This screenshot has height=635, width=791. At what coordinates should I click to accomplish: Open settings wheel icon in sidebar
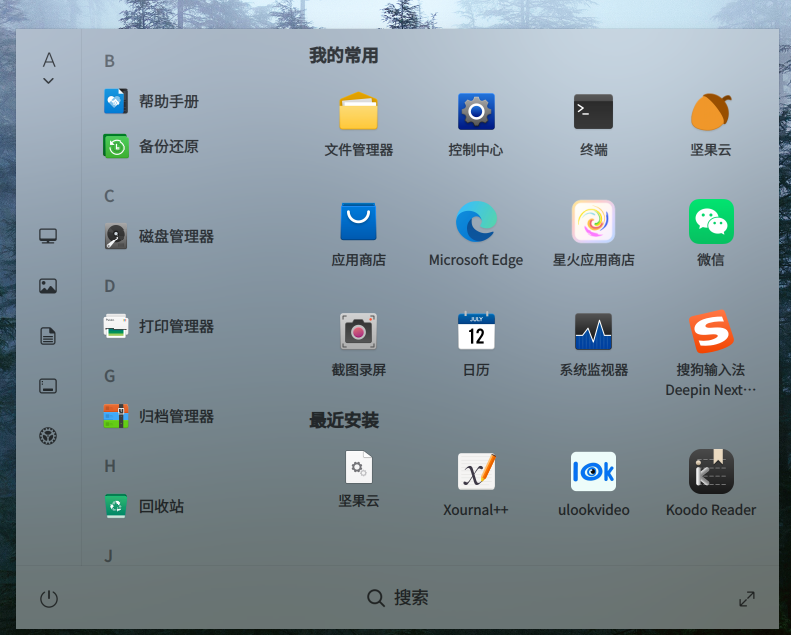[48, 436]
